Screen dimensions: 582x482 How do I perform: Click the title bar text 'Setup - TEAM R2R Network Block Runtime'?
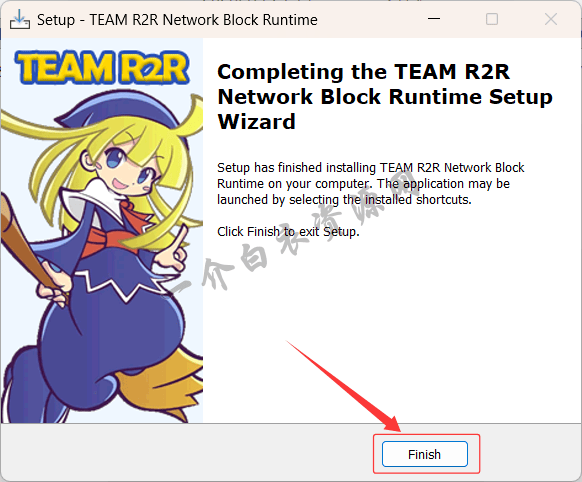point(177,20)
